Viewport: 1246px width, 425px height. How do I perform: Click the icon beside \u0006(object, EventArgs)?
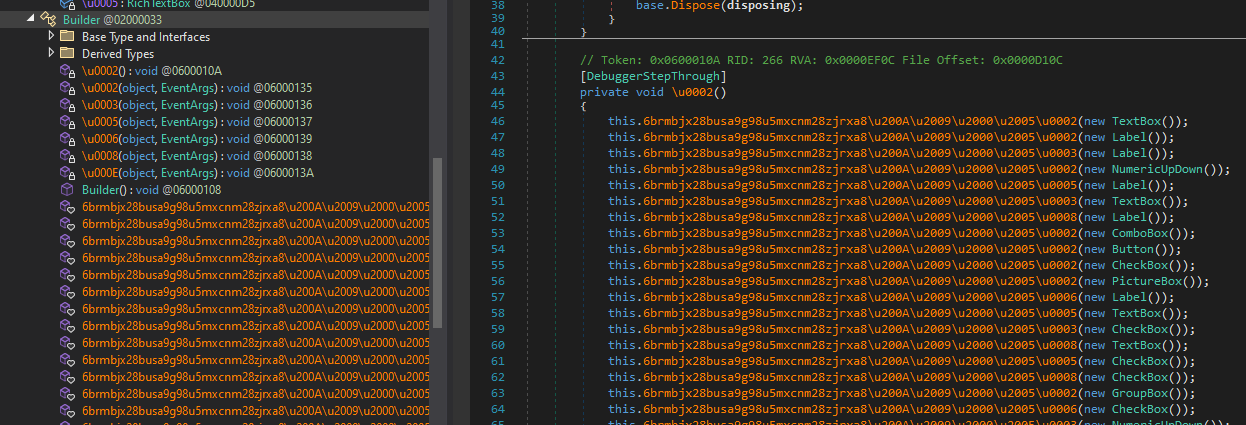pos(67,139)
